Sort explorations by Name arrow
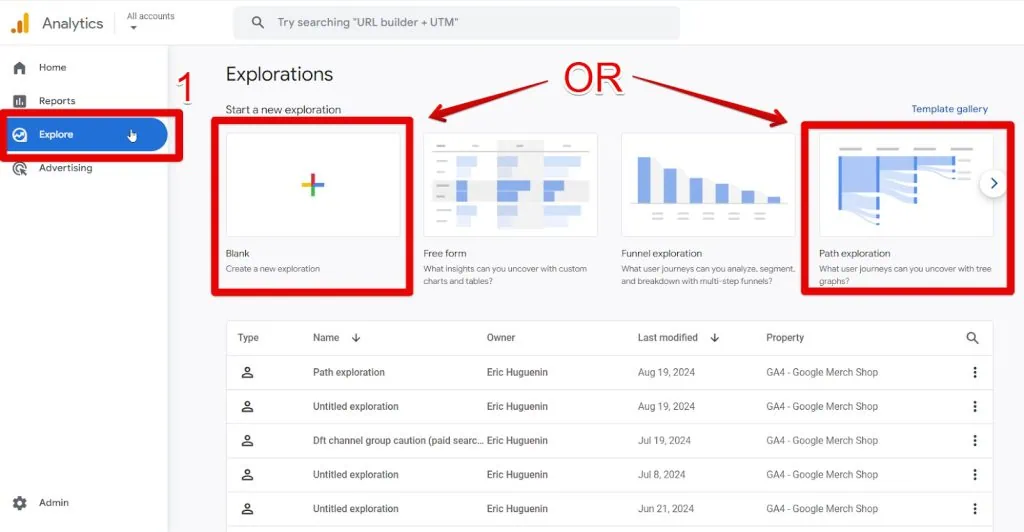This screenshot has height=532, width=1024. (x=357, y=338)
